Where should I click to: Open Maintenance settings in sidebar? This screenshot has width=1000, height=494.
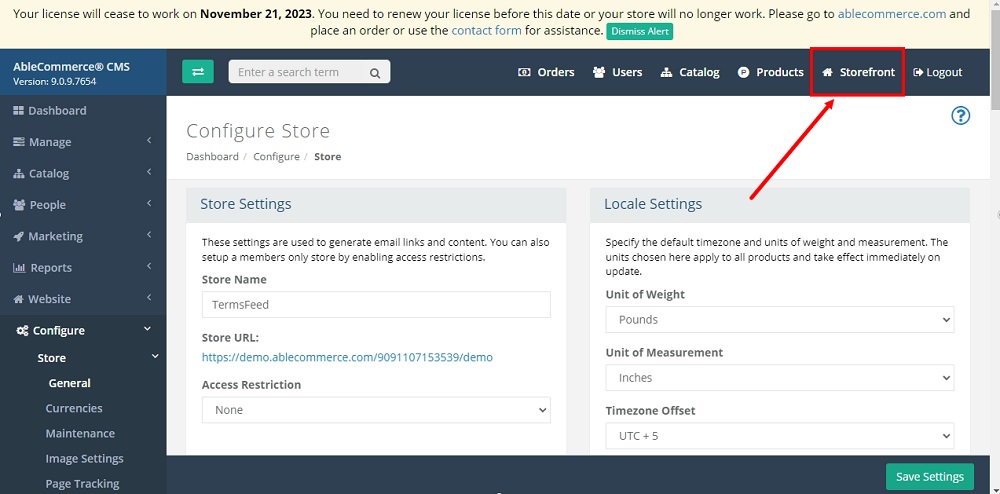pos(80,433)
